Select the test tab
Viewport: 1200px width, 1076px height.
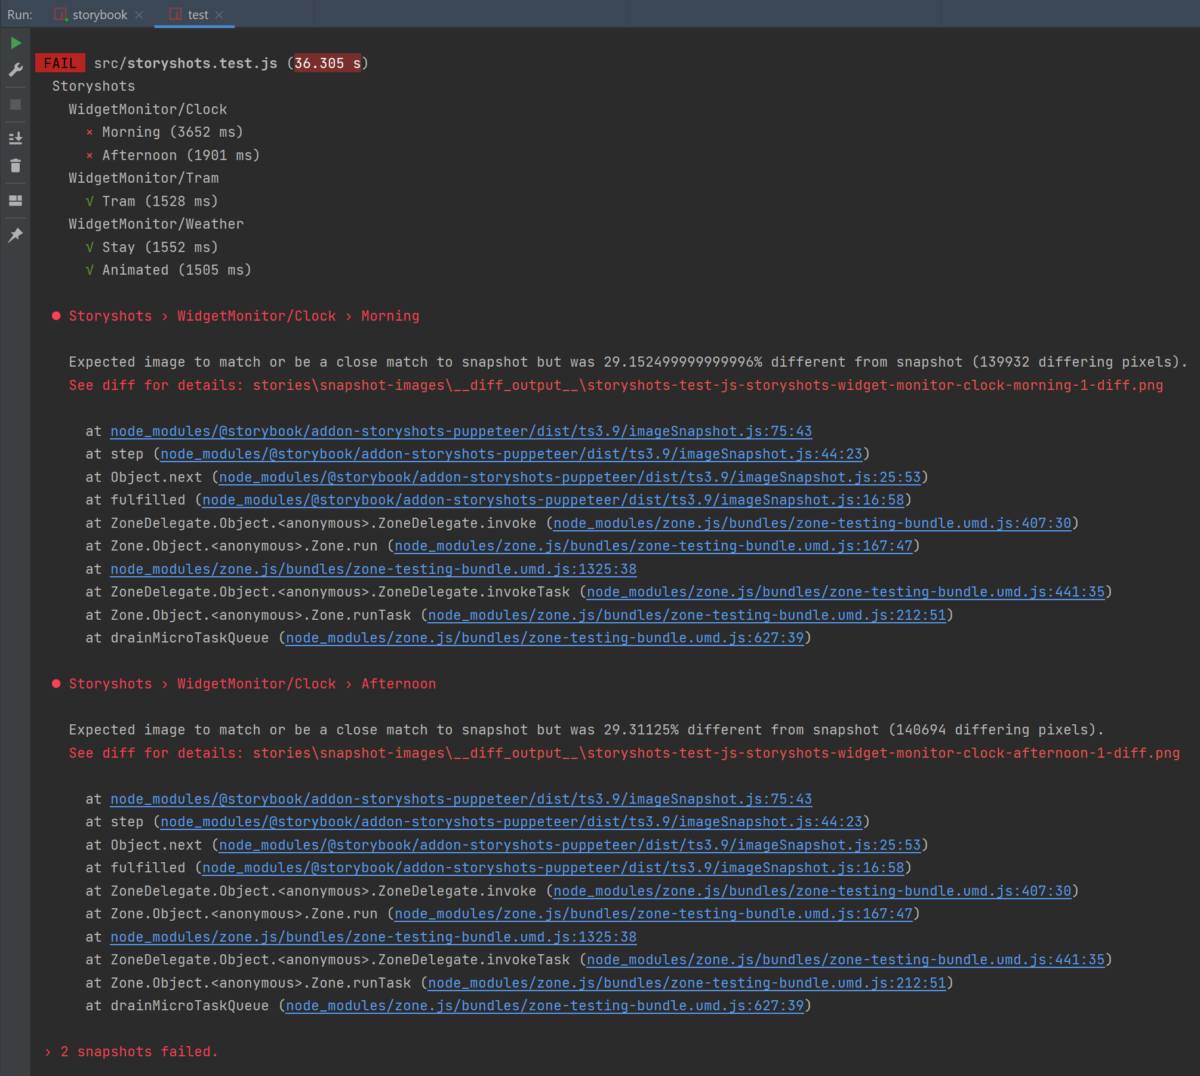195,15
